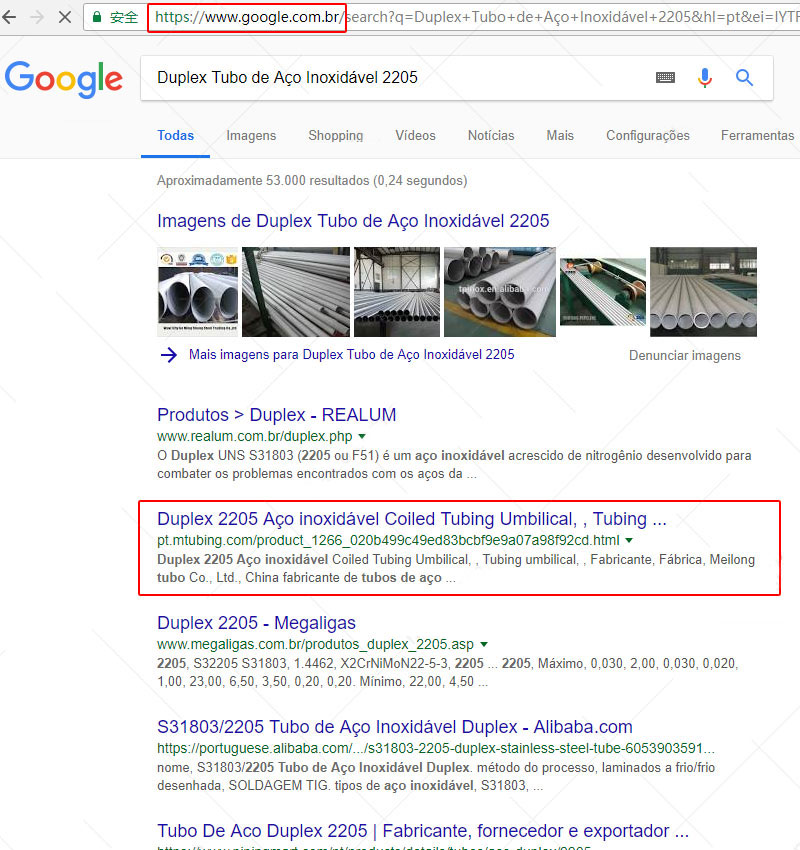Expand dropdown arrow next to realum.com.br URL
The image size is (800, 850).
coord(362,437)
